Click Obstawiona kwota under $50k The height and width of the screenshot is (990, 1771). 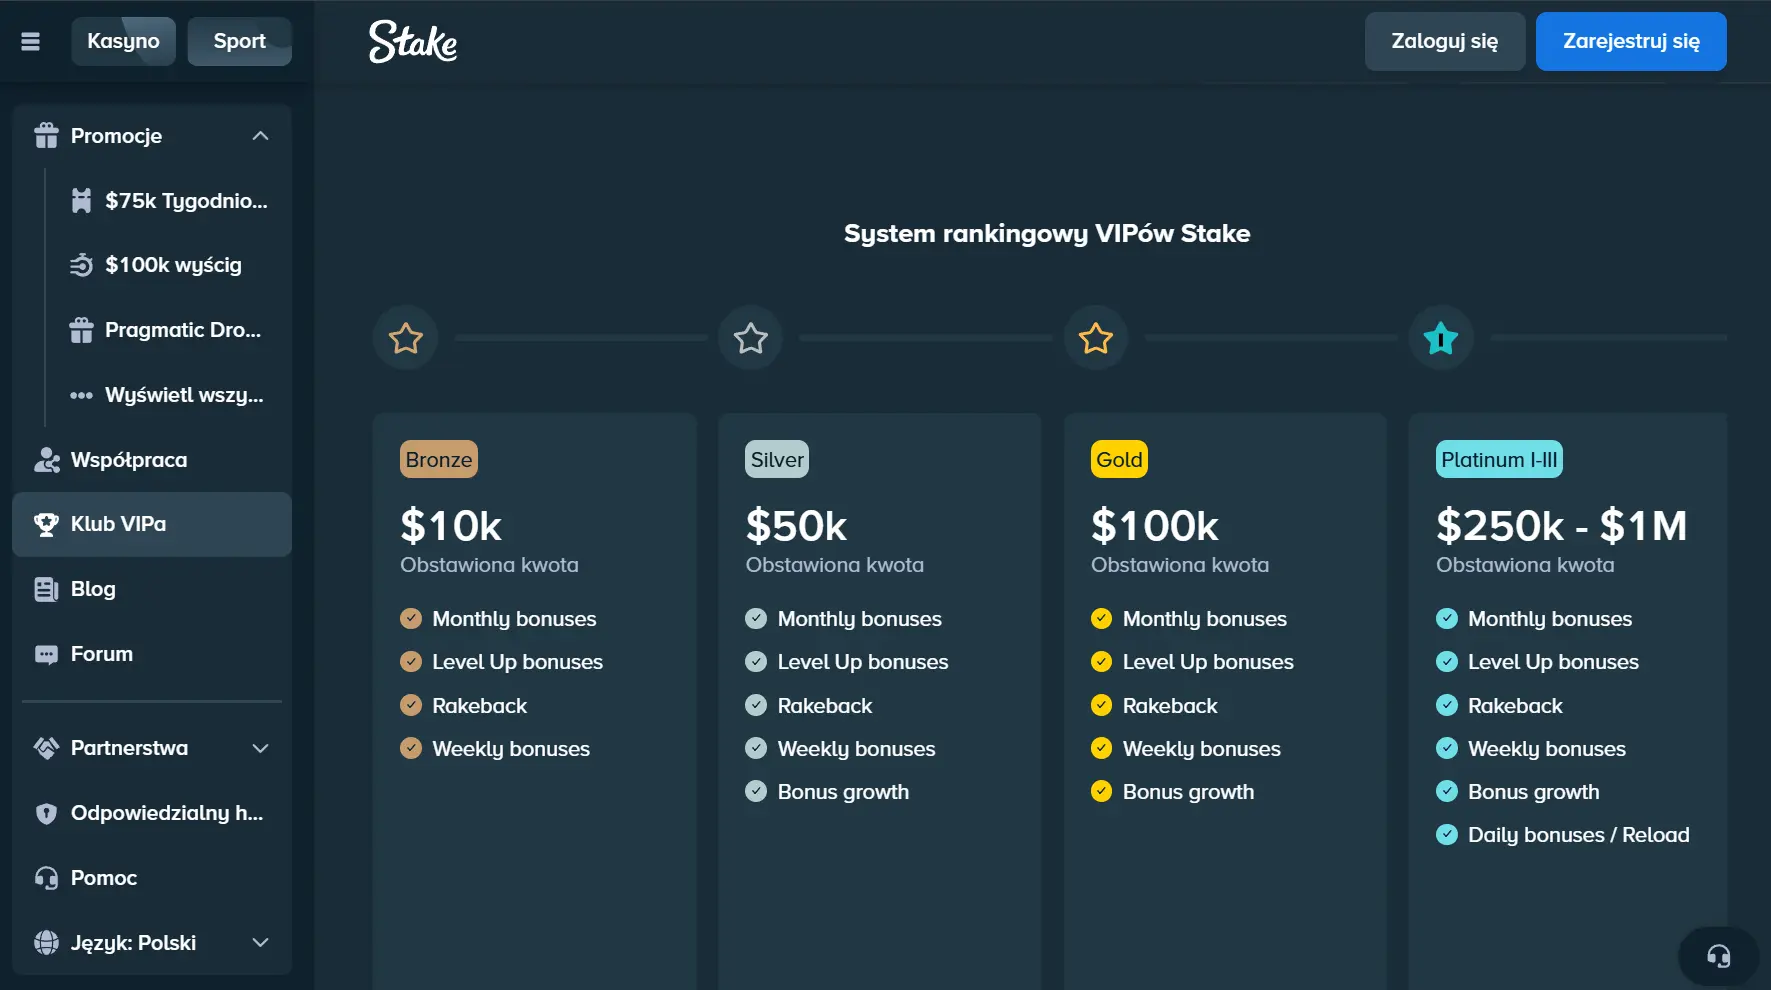tap(835, 565)
